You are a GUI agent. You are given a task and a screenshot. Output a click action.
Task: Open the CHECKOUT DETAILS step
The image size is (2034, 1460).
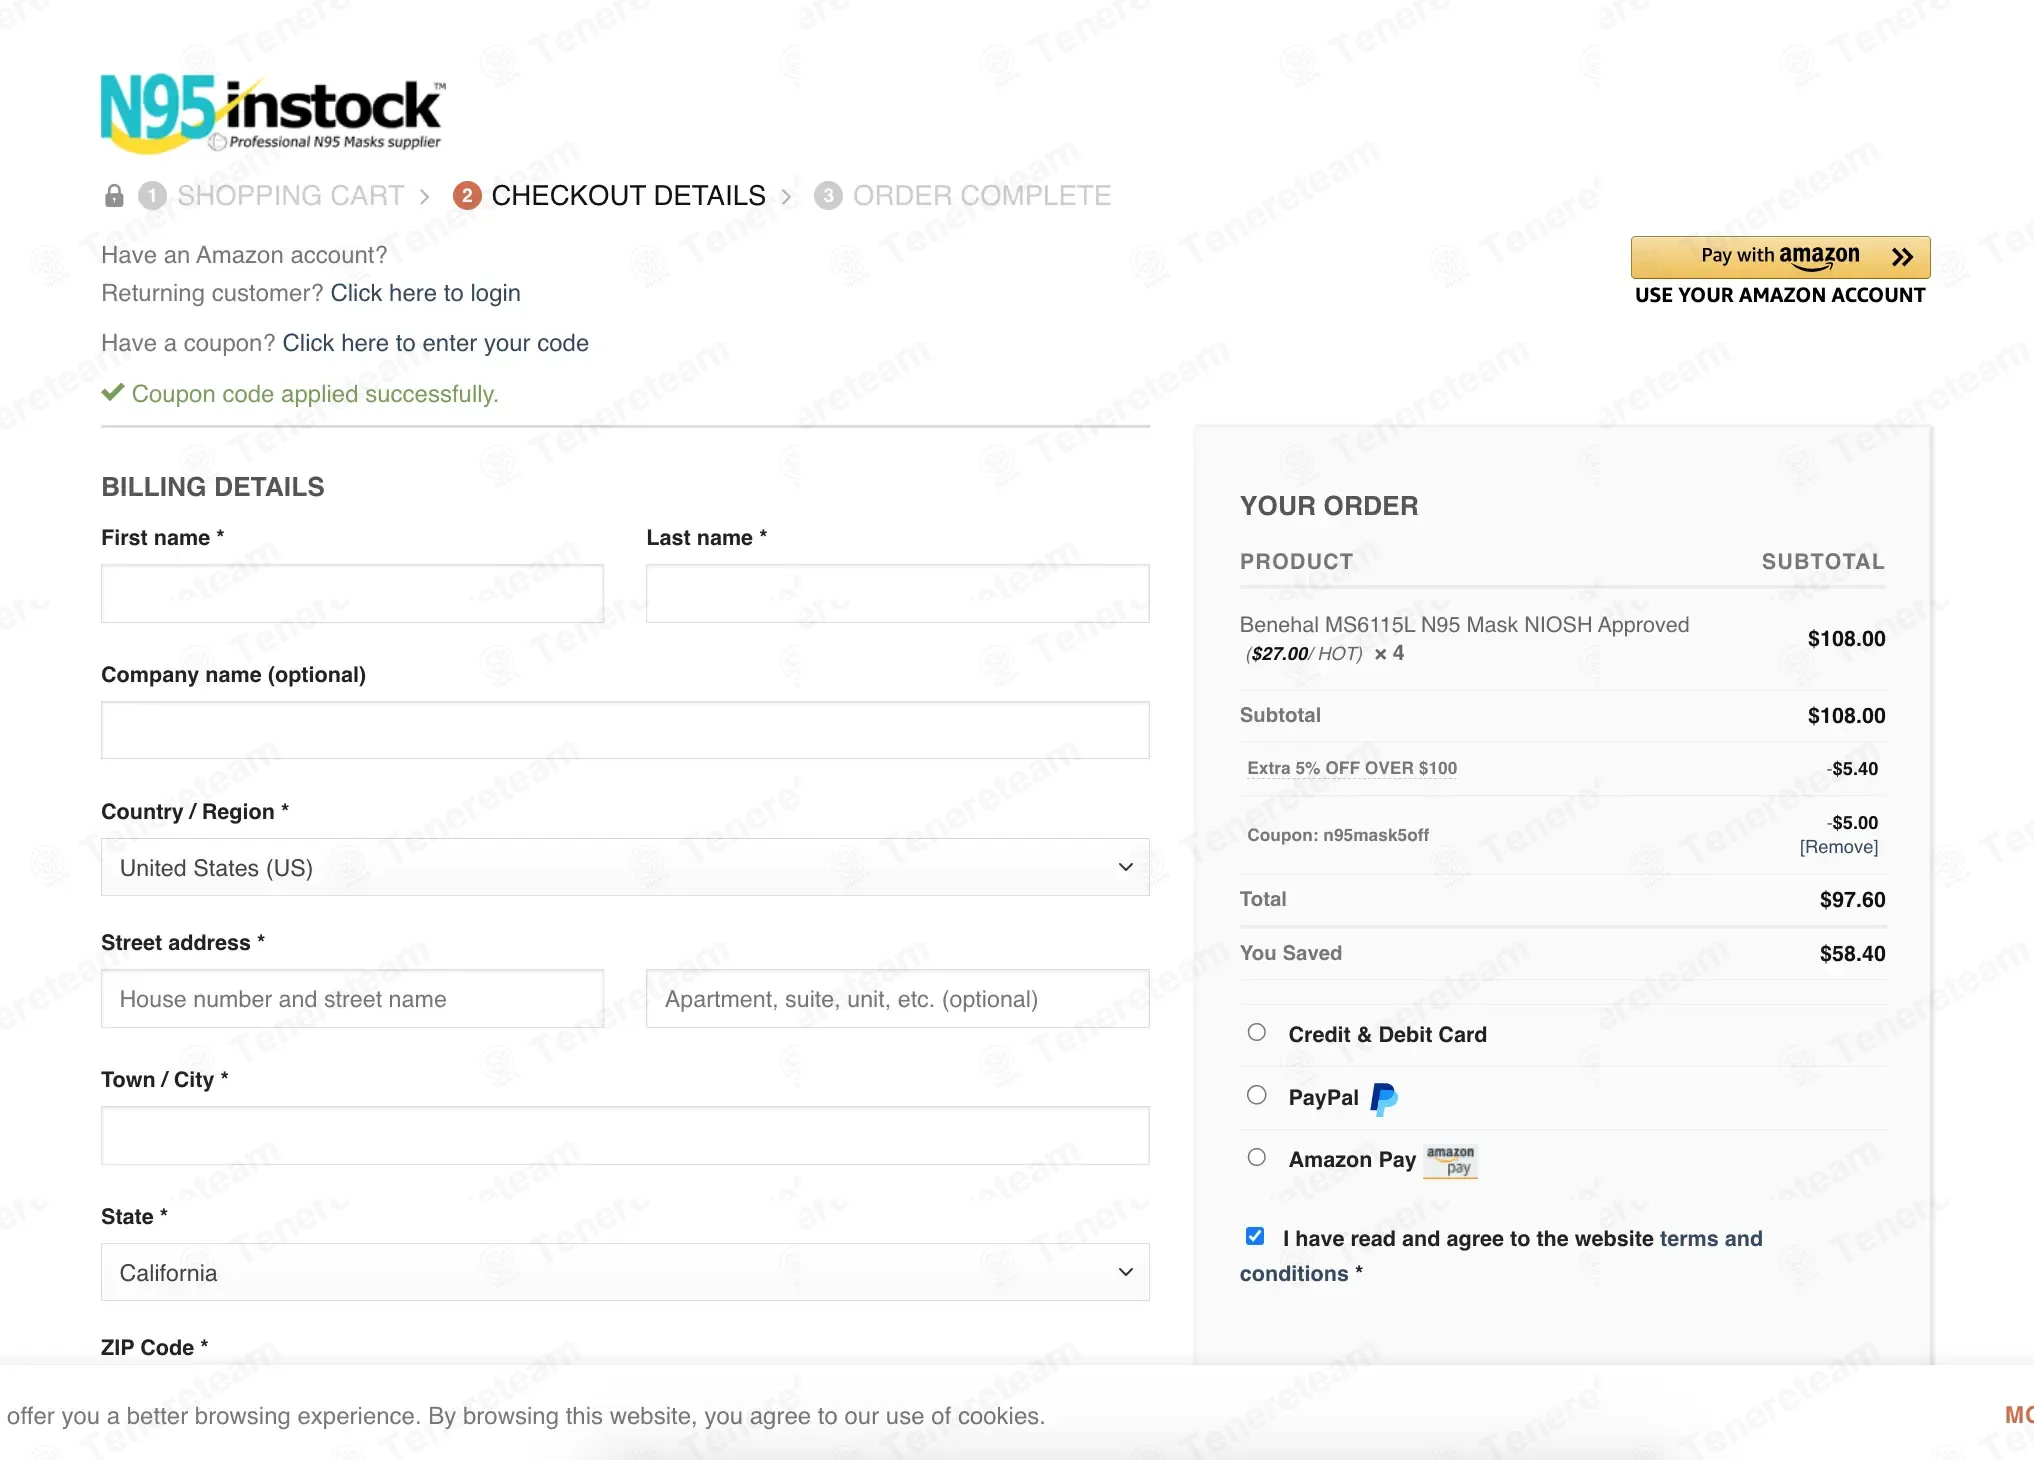tap(628, 195)
